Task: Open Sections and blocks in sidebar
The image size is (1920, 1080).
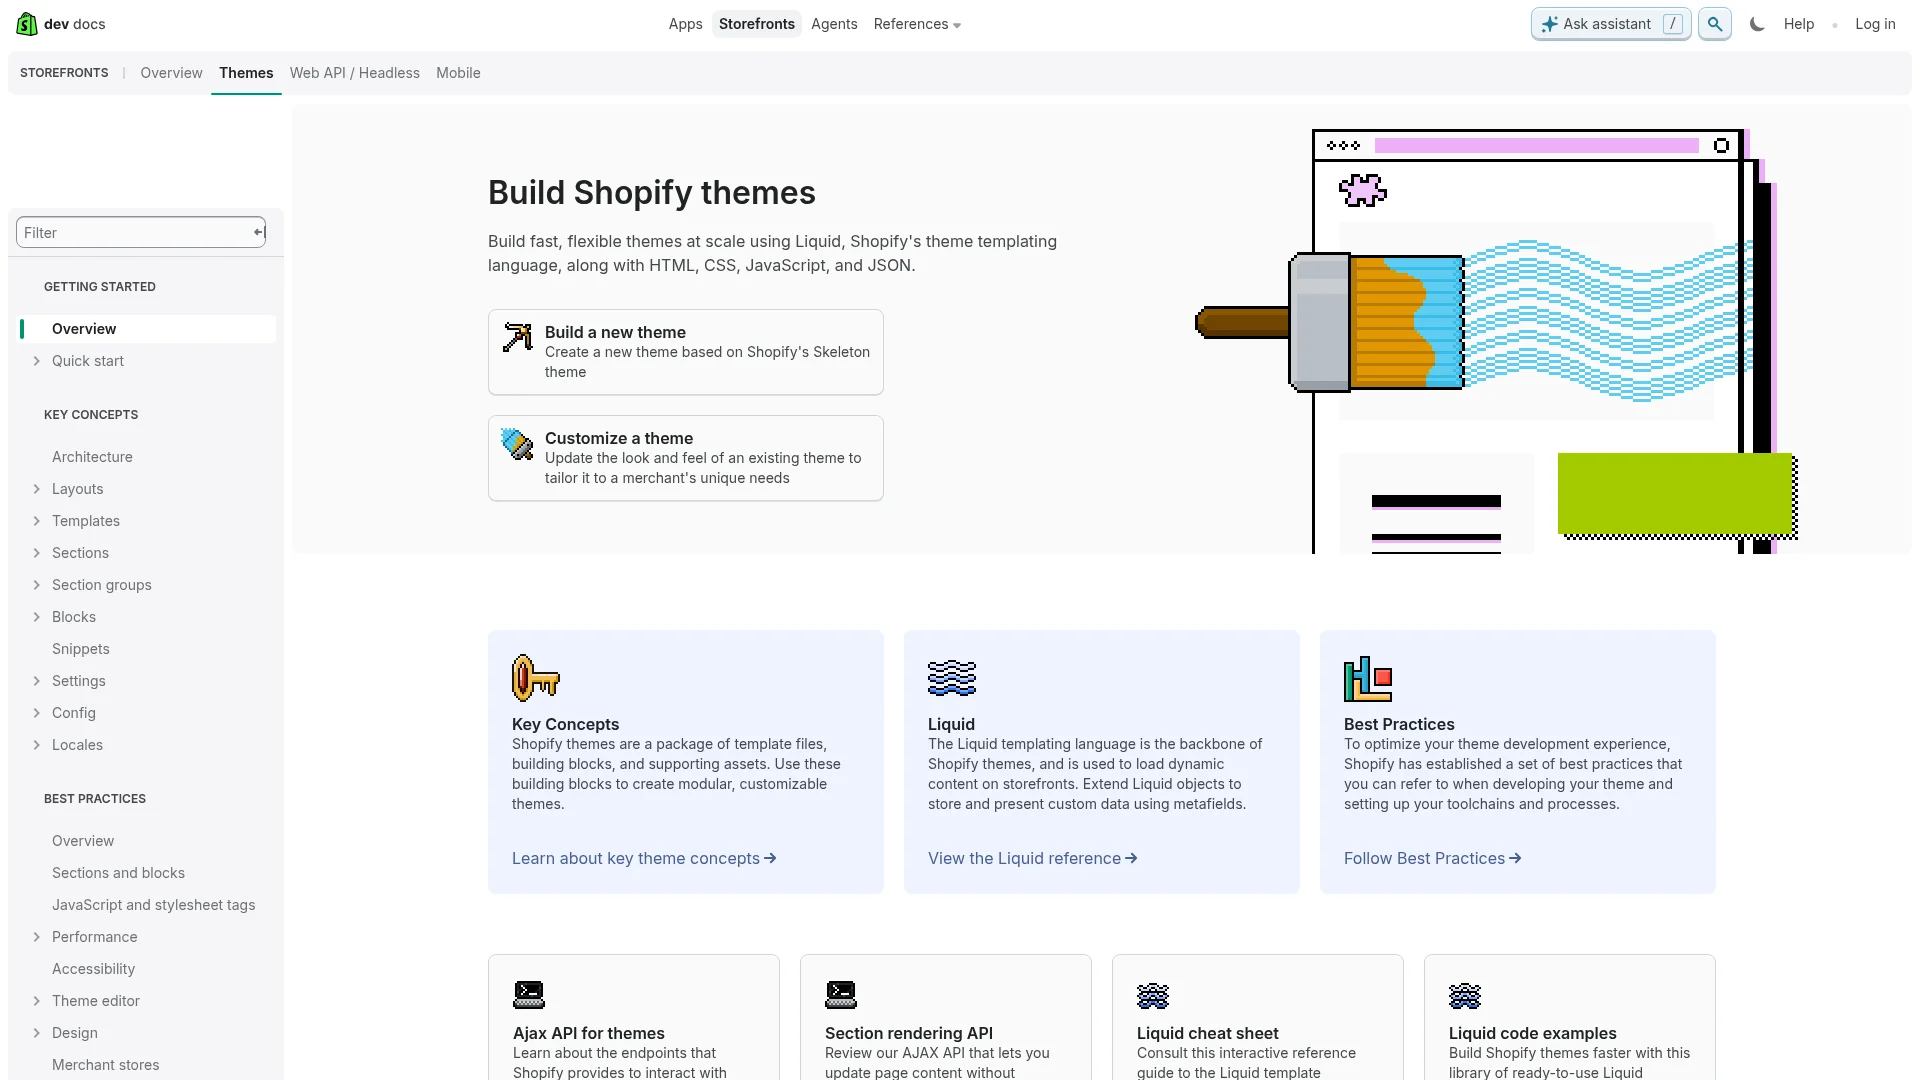Action: 118,873
